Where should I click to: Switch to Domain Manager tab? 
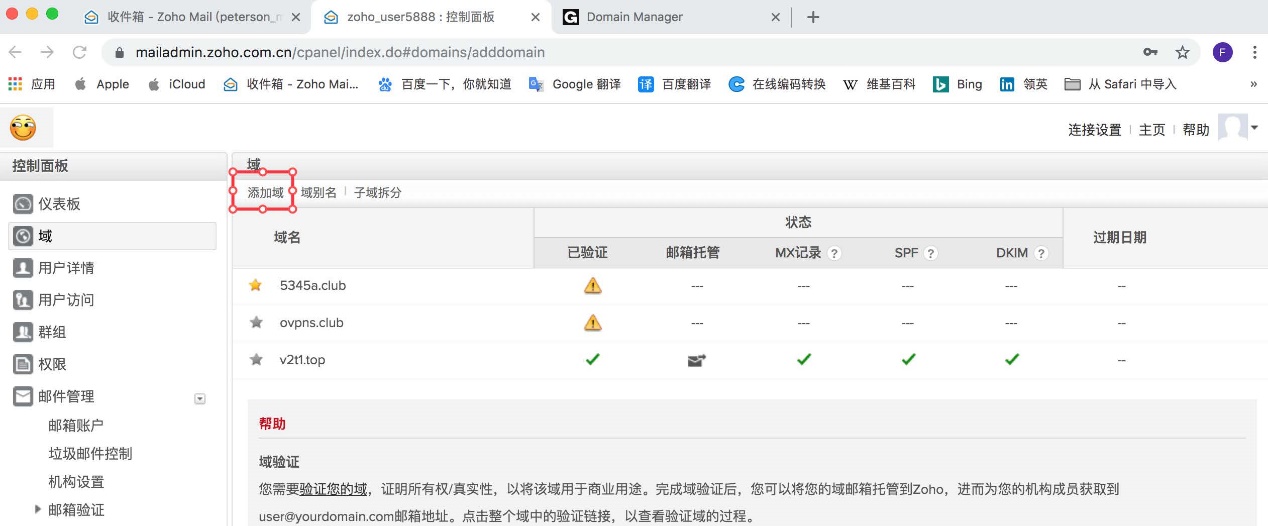pyautogui.click(x=670, y=17)
